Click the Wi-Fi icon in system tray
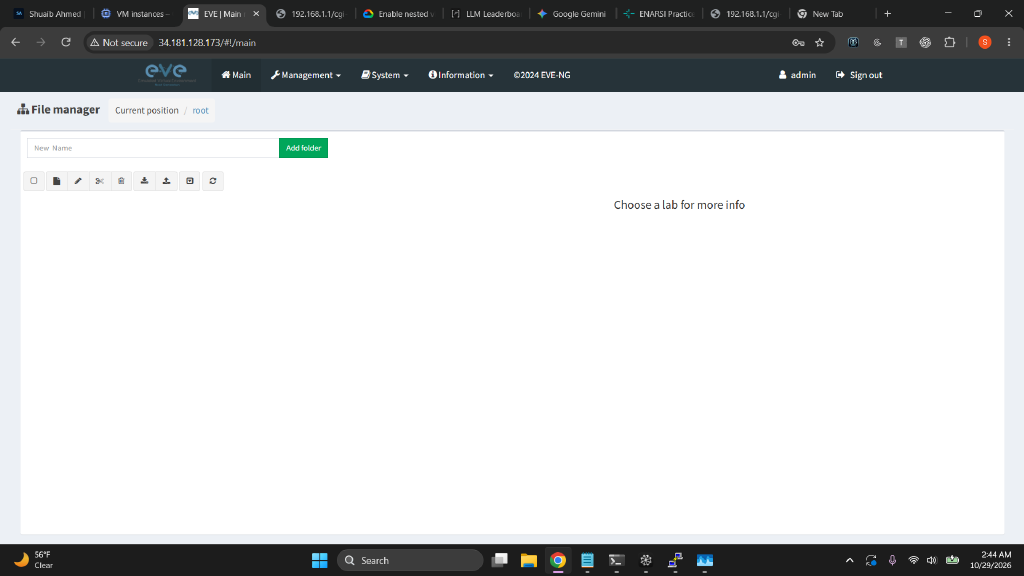The width and height of the screenshot is (1024, 576). (914, 560)
